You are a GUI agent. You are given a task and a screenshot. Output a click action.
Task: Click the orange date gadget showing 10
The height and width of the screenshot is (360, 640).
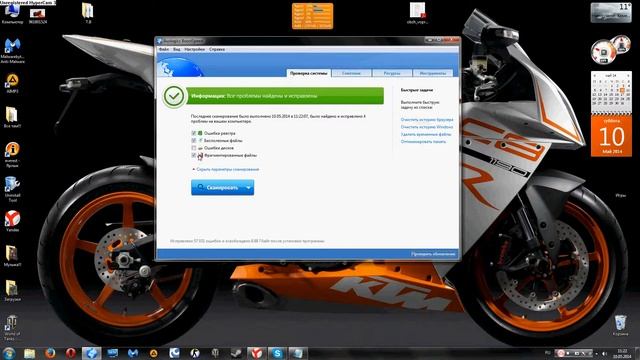tap(611, 136)
